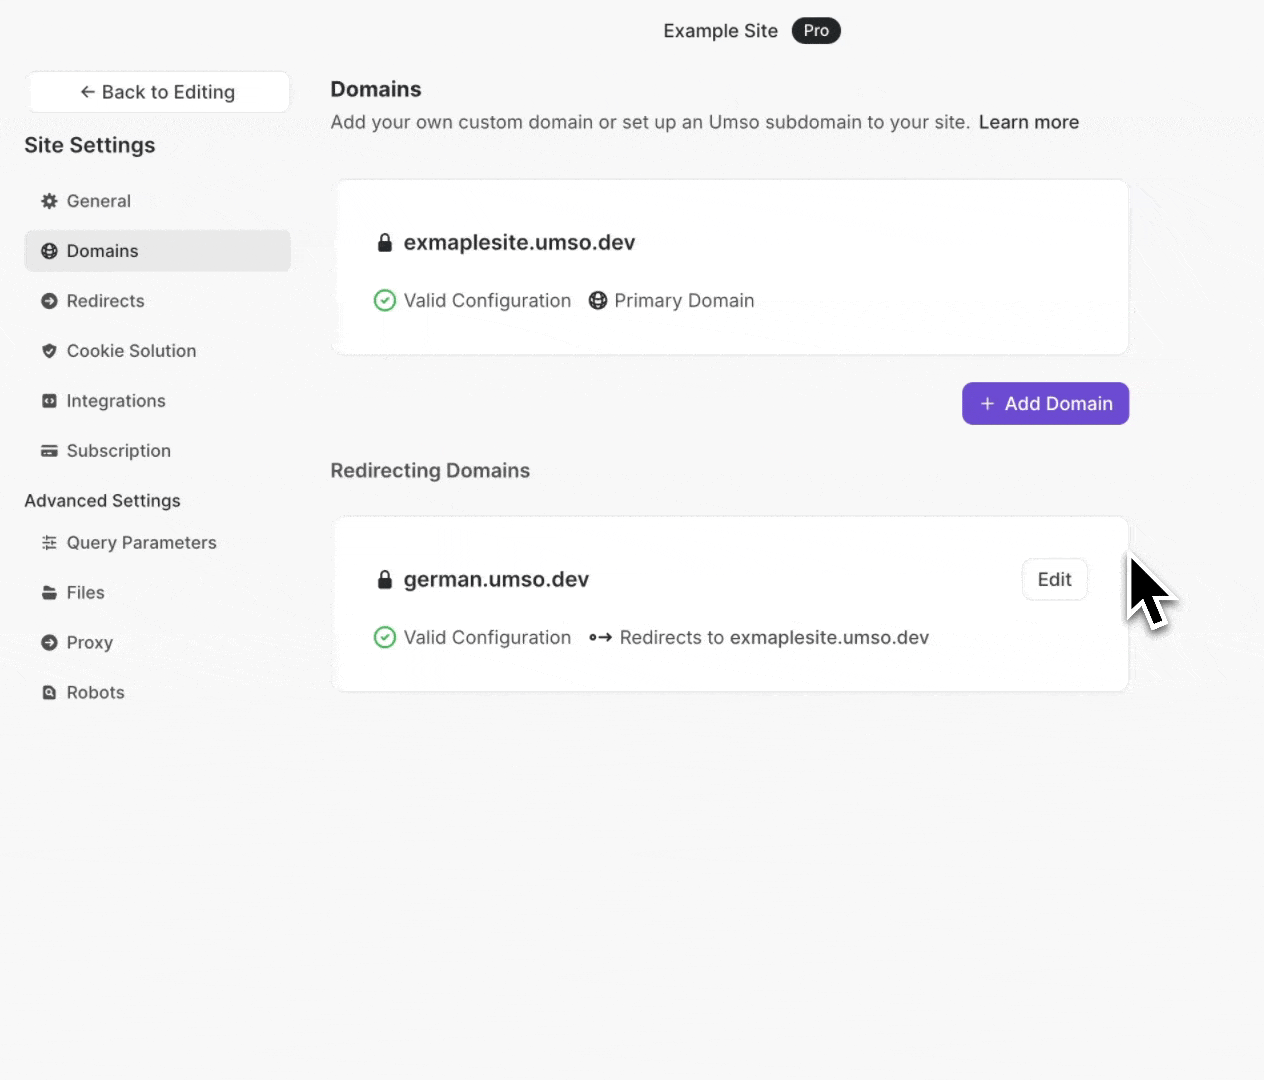Click the Domains globe icon in sidebar
The height and width of the screenshot is (1080, 1264).
49,251
